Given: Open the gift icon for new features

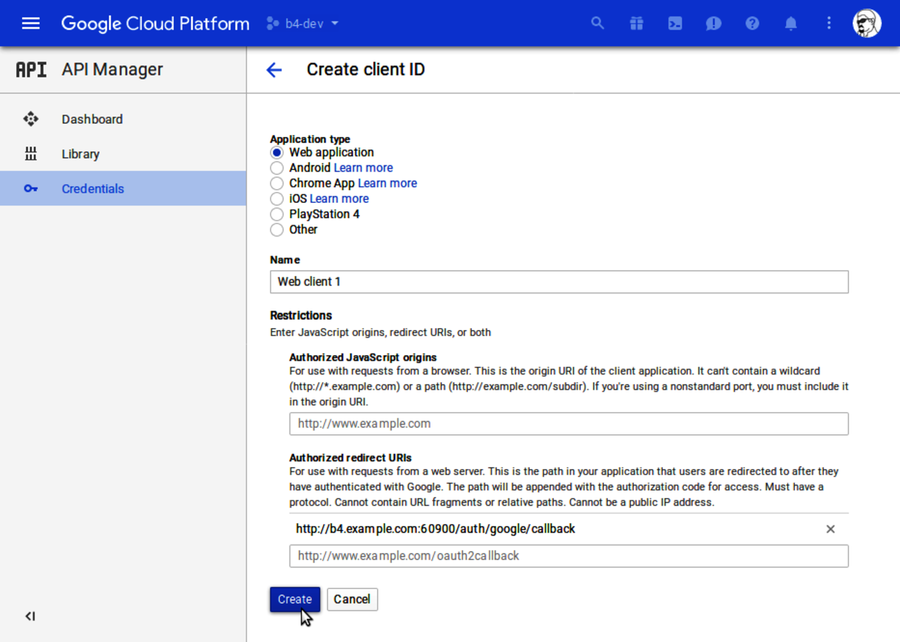Looking at the screenshot, I should (x=636, y=22).
